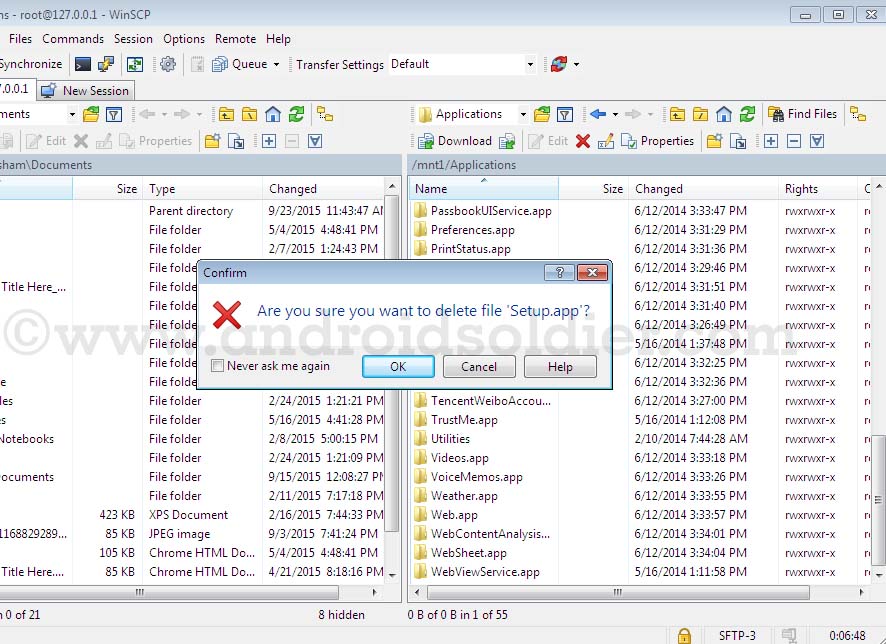Image resolution: width=886 pixels, height=644 pixels.
Task: Click local panel horizontal scrollbar
Action: (x=170, y=592)
